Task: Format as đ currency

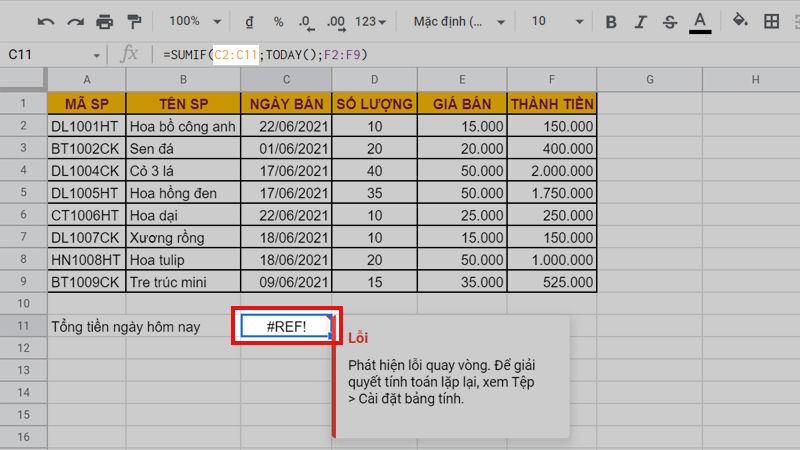Action: coord(249,21)
